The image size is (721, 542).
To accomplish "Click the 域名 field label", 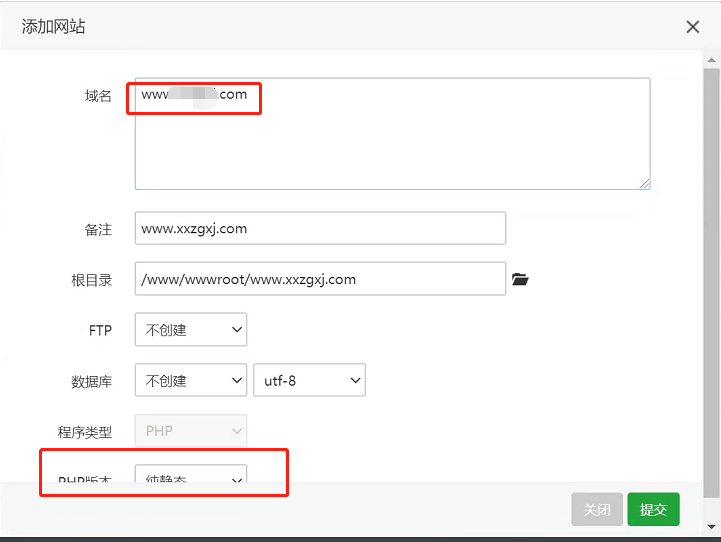I will pos(98,96).
